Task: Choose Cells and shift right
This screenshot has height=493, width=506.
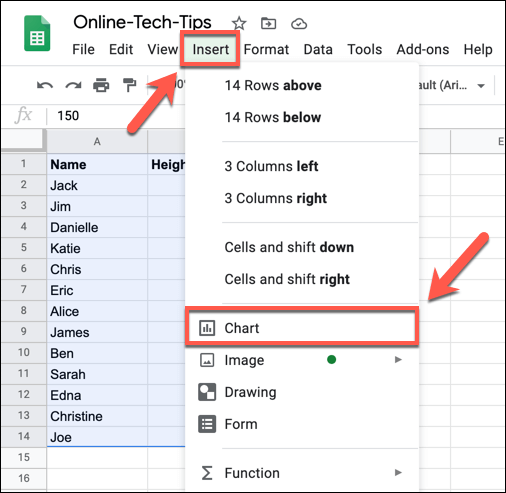Action: tap(302, 279)
